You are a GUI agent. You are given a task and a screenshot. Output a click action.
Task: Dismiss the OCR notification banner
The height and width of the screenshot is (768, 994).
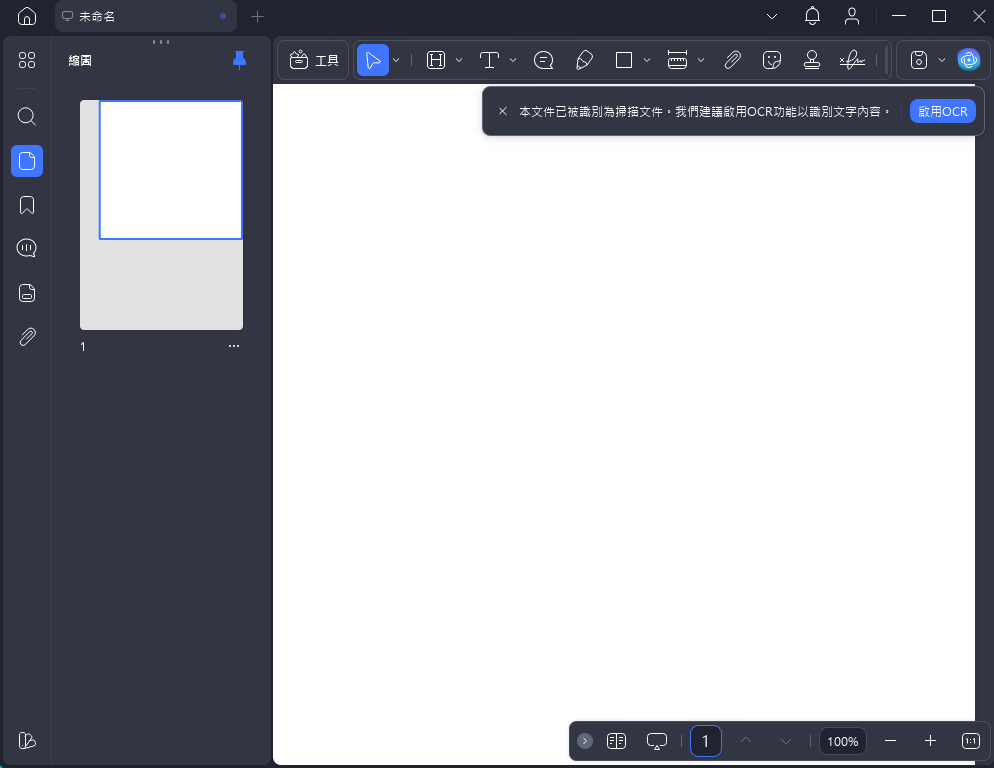coord(503,111)
